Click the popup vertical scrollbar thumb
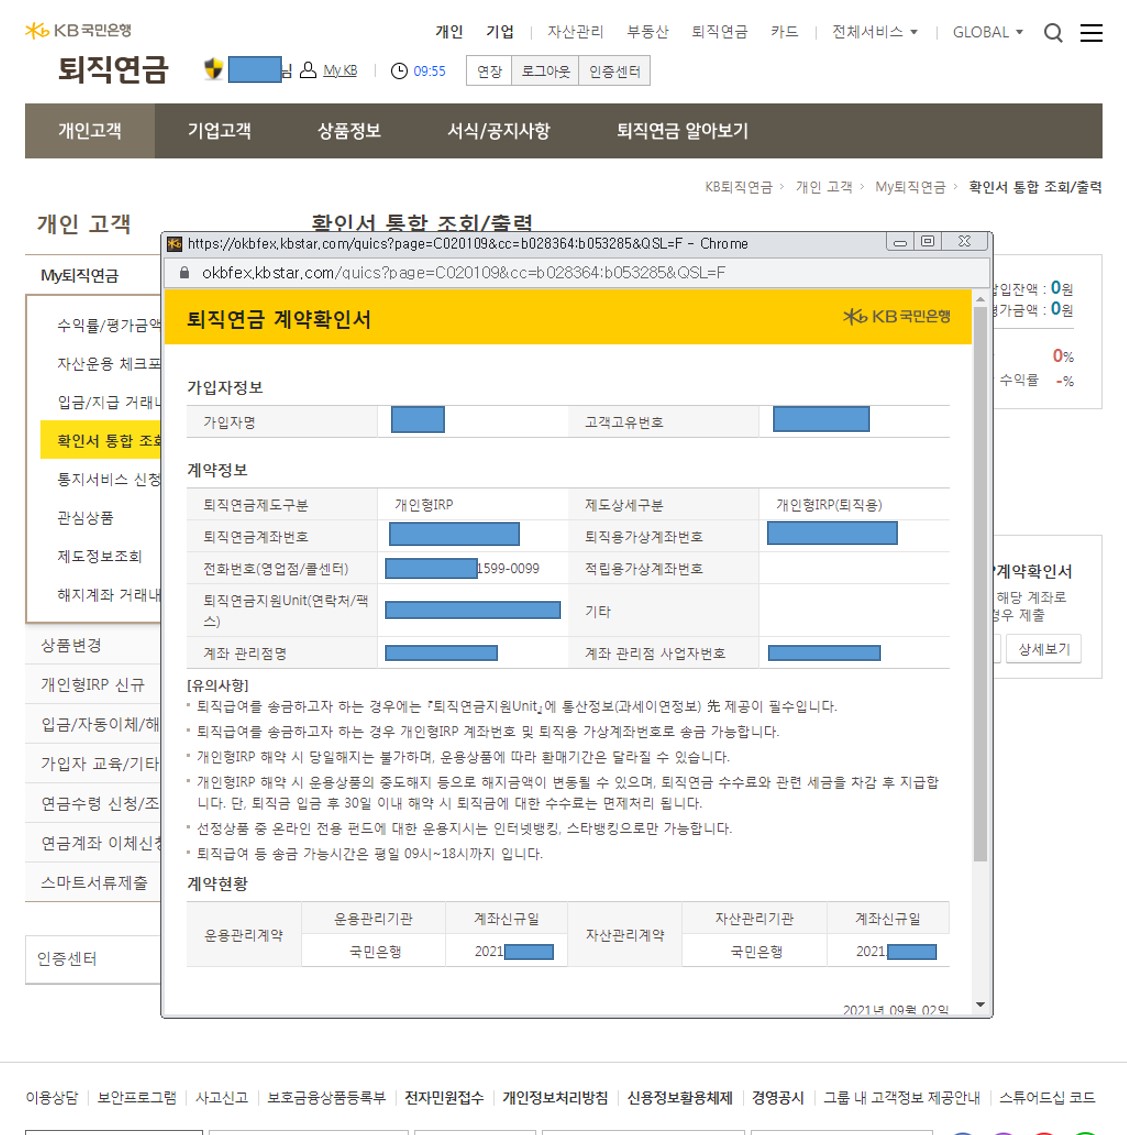Image resolution: width=1127 pixels, height=1135 pixels. (x=981, y=583)
